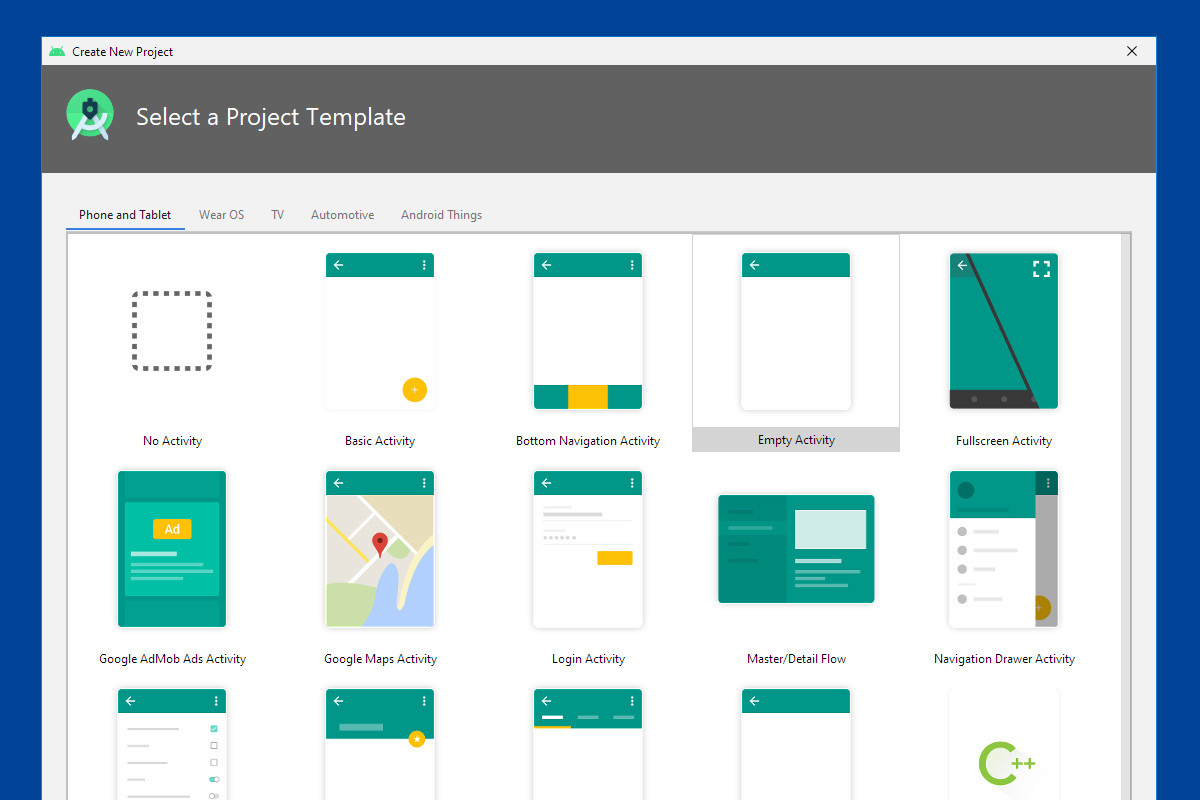The width and height of the screenshot is (1200, 800).
Task: Select the Bottom Navigation Activity thumbnail
Action: click(x=588, y=331)
